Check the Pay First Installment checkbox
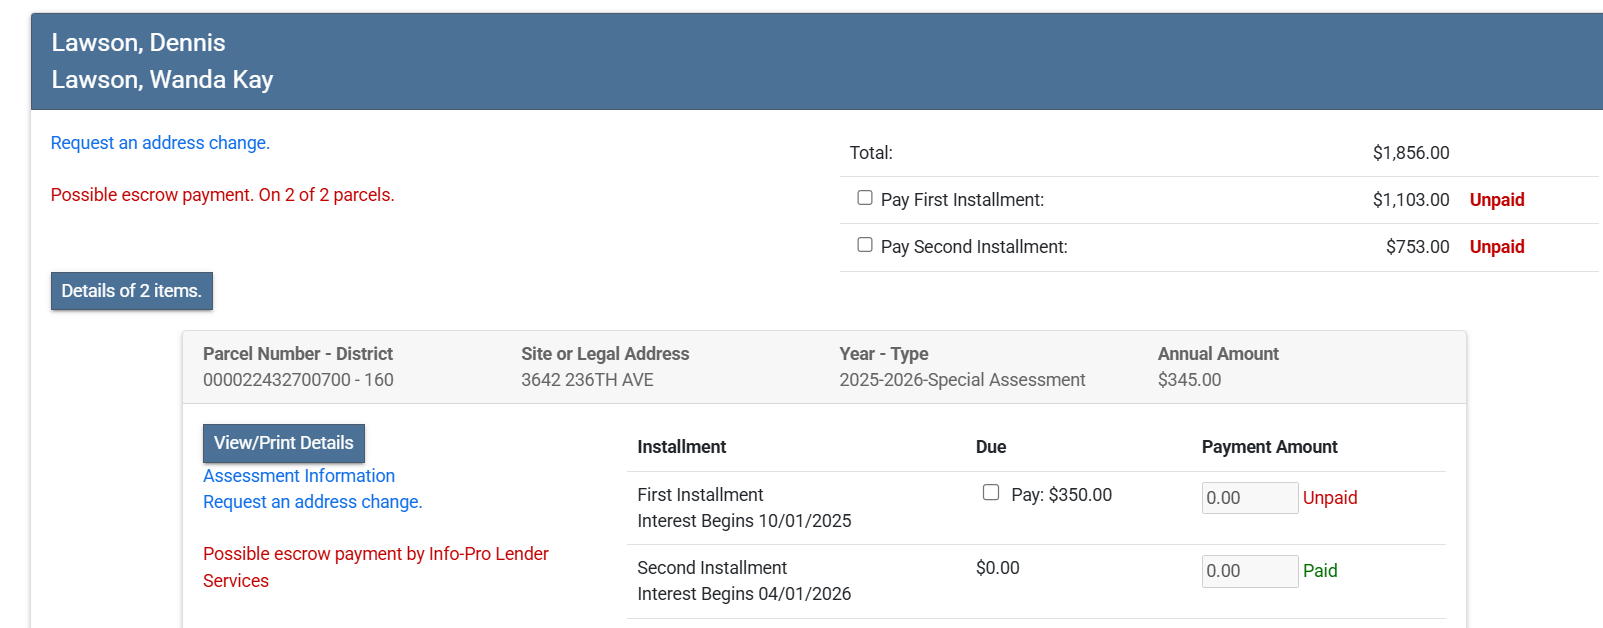 [x=865, y=198]
